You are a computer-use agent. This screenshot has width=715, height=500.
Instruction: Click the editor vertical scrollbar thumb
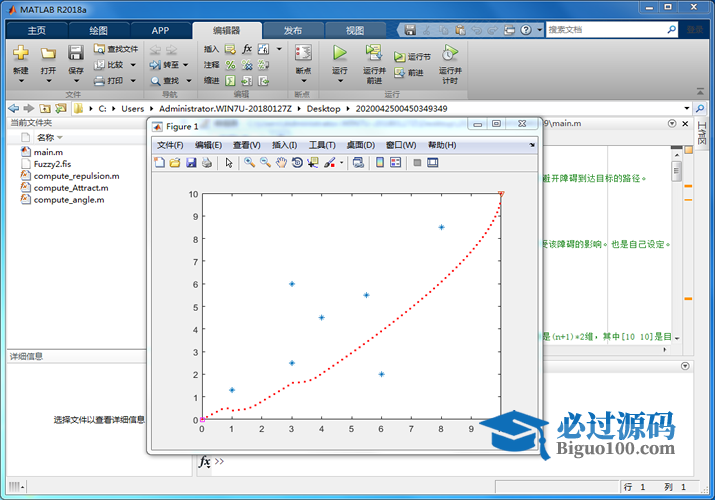tap(677, 171)
